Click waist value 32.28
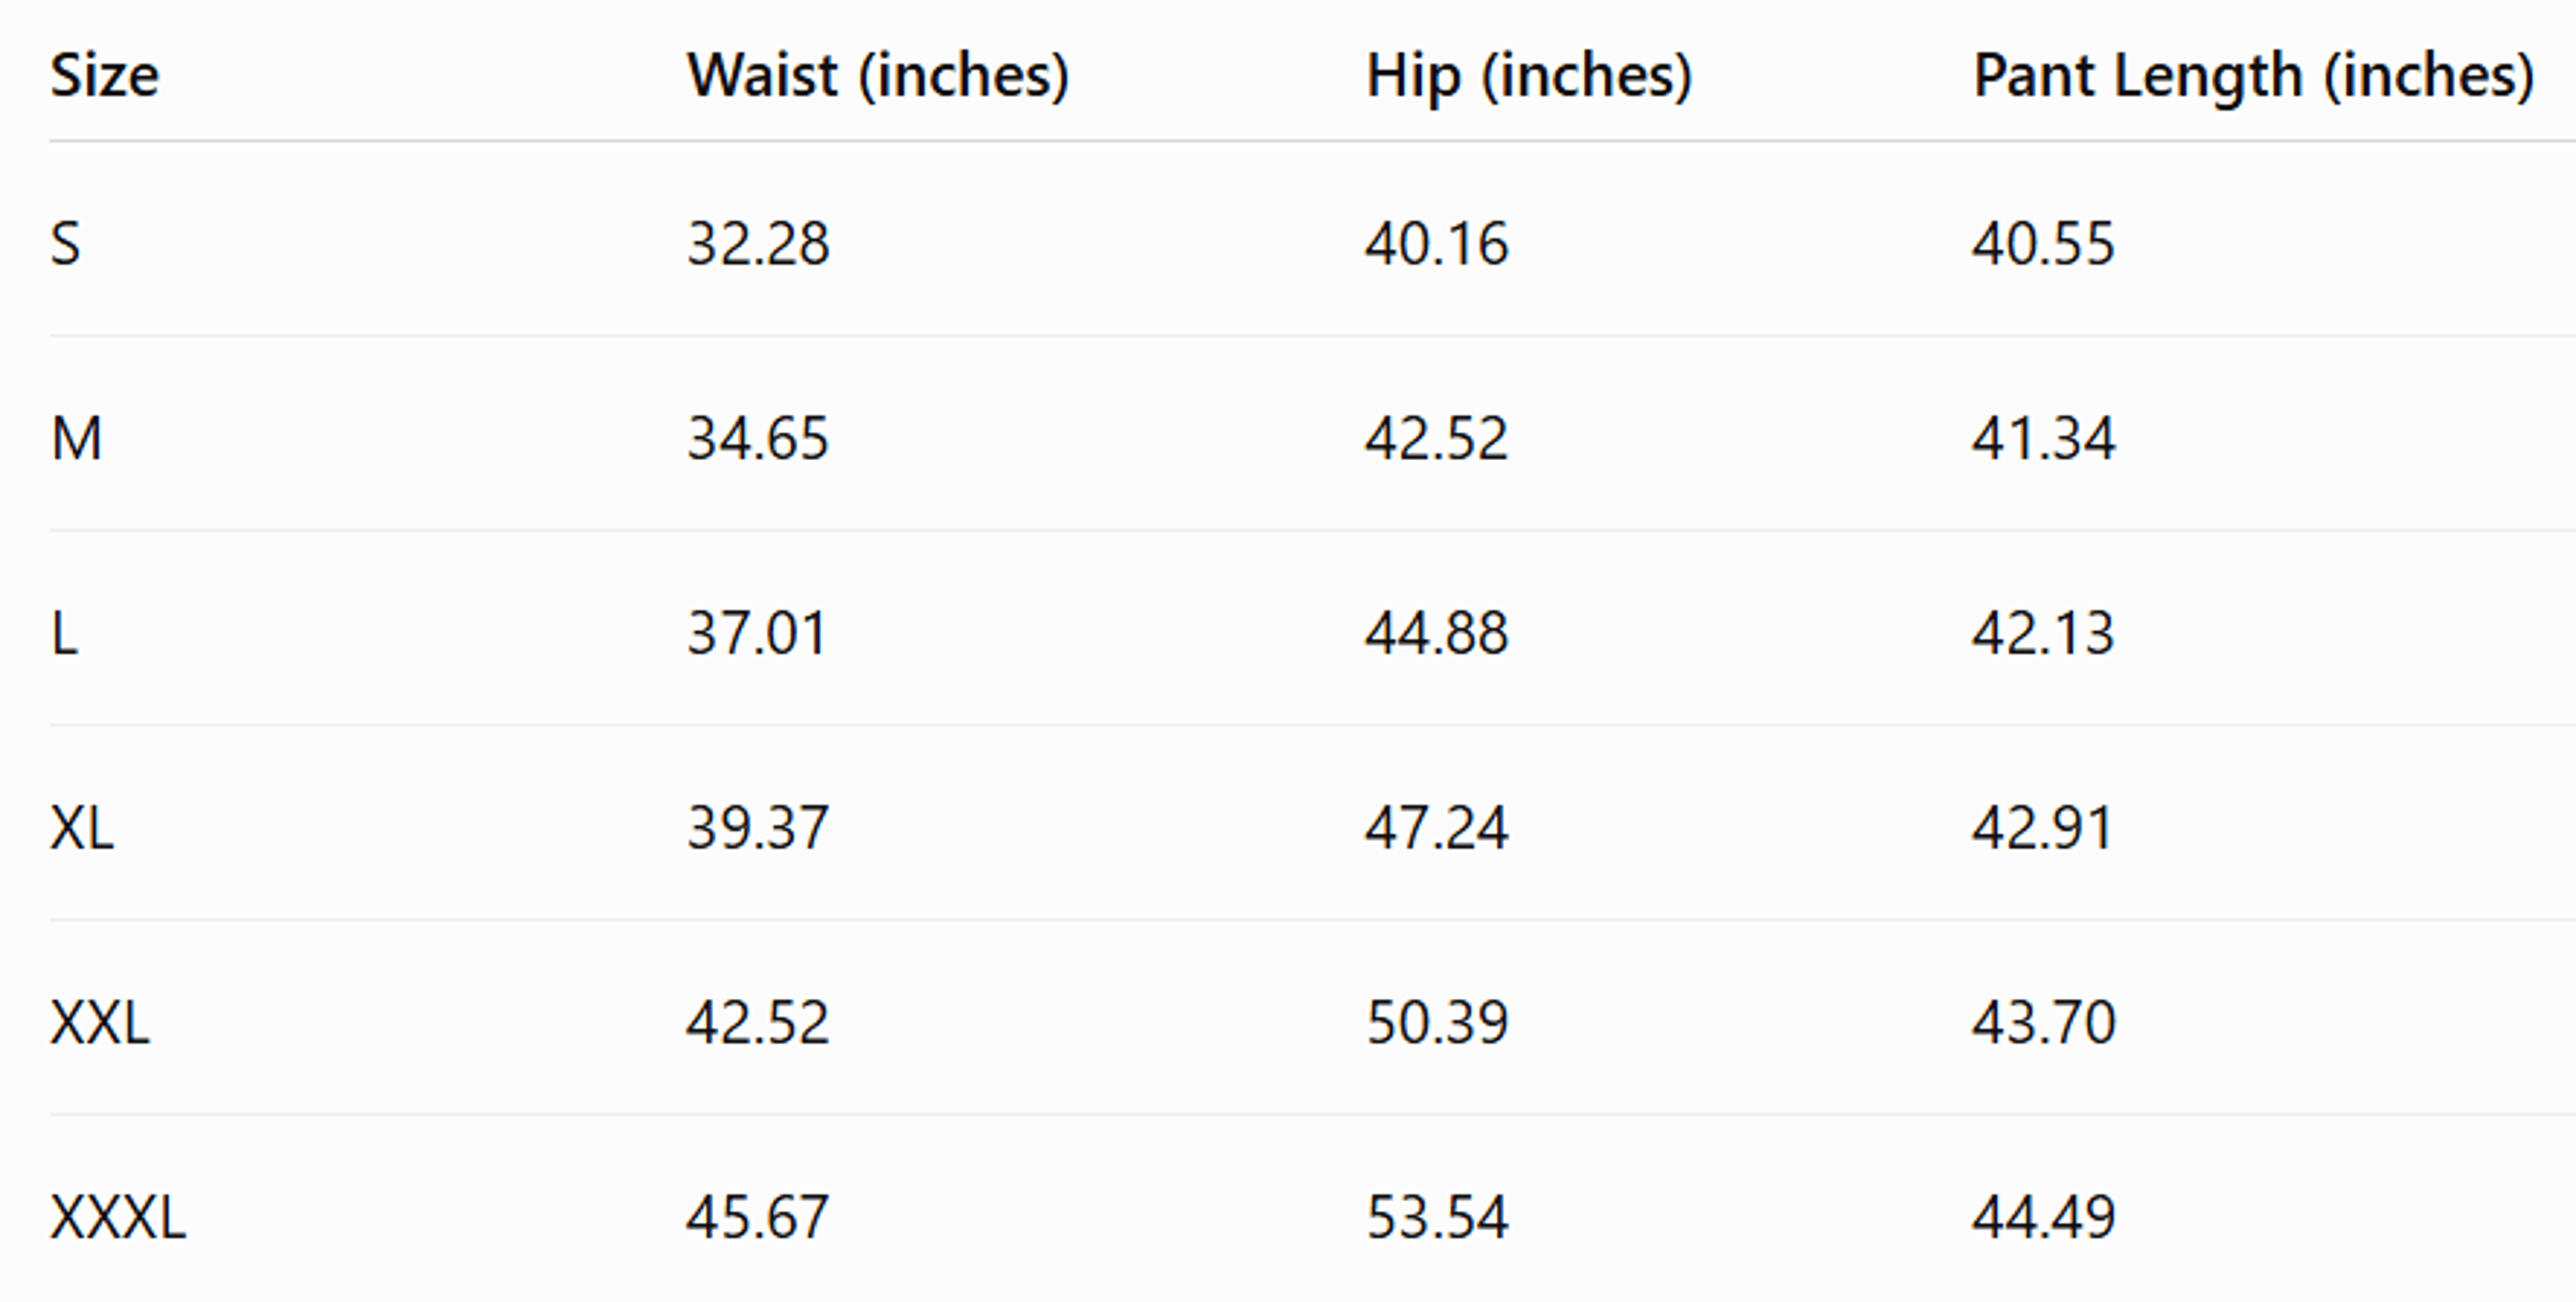This screenshot has width=2576, height=1302. click(x=758, y=243)
